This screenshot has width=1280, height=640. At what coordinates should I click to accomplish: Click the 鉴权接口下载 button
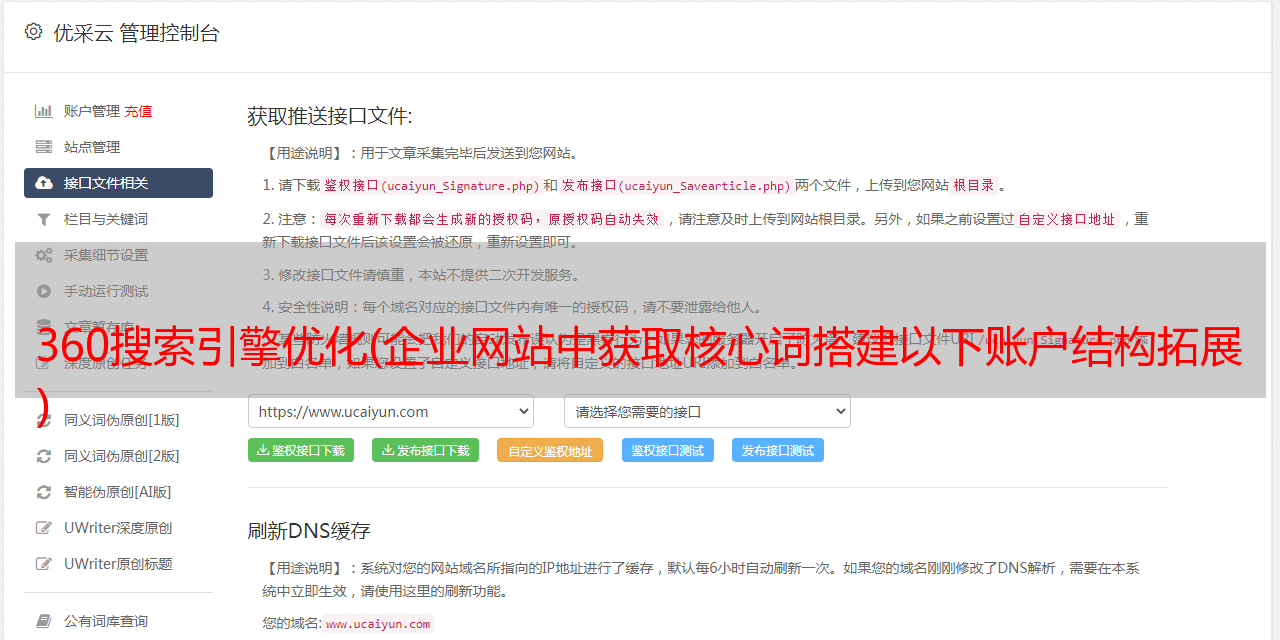[301, 450]
